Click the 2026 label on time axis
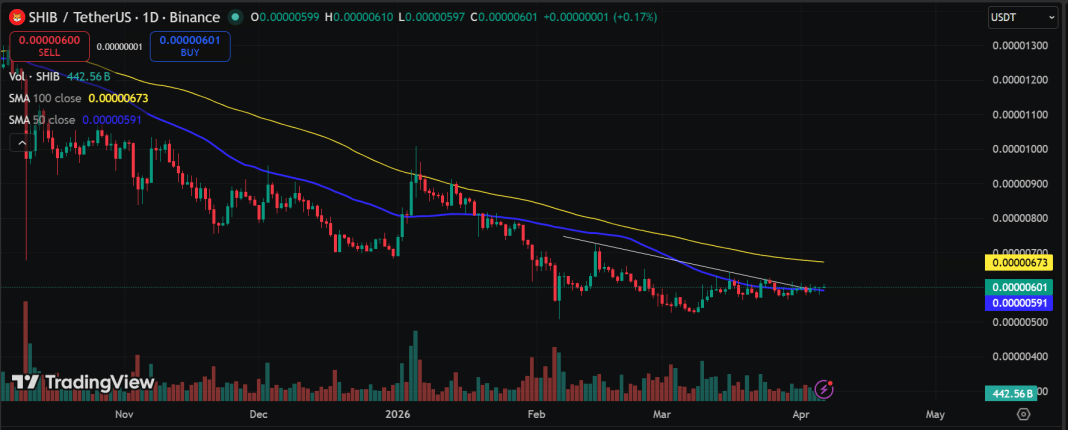 (x=396, y=414)
